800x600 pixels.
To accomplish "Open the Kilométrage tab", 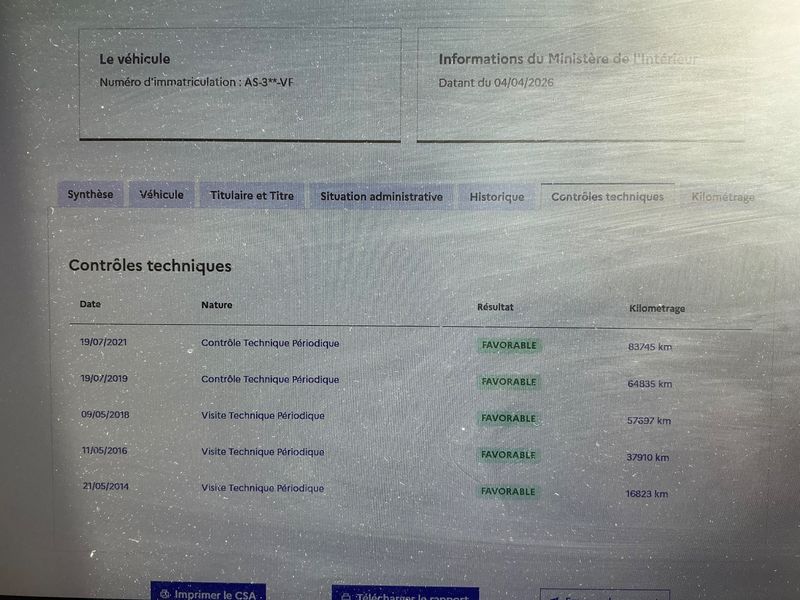I will pos(722,197).
